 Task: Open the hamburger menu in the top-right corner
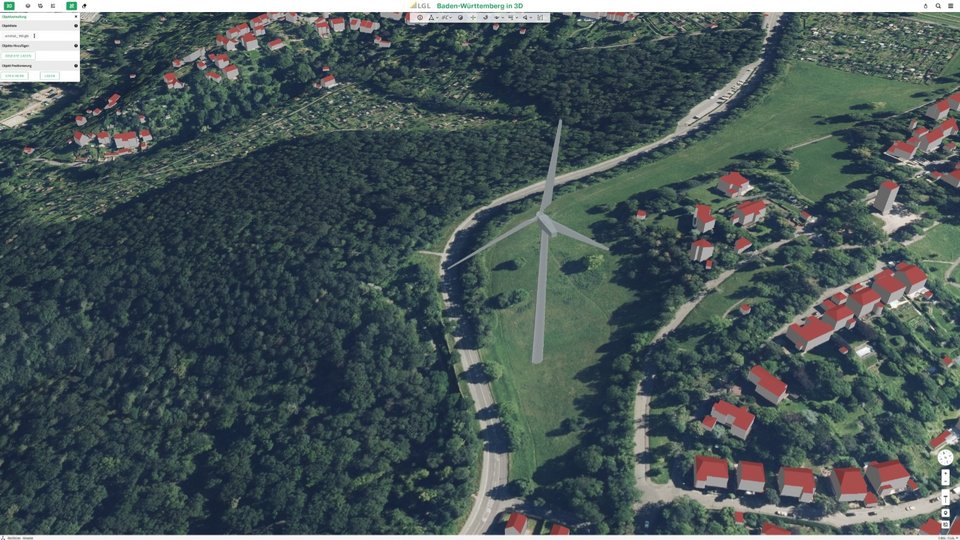click(951, 6)
